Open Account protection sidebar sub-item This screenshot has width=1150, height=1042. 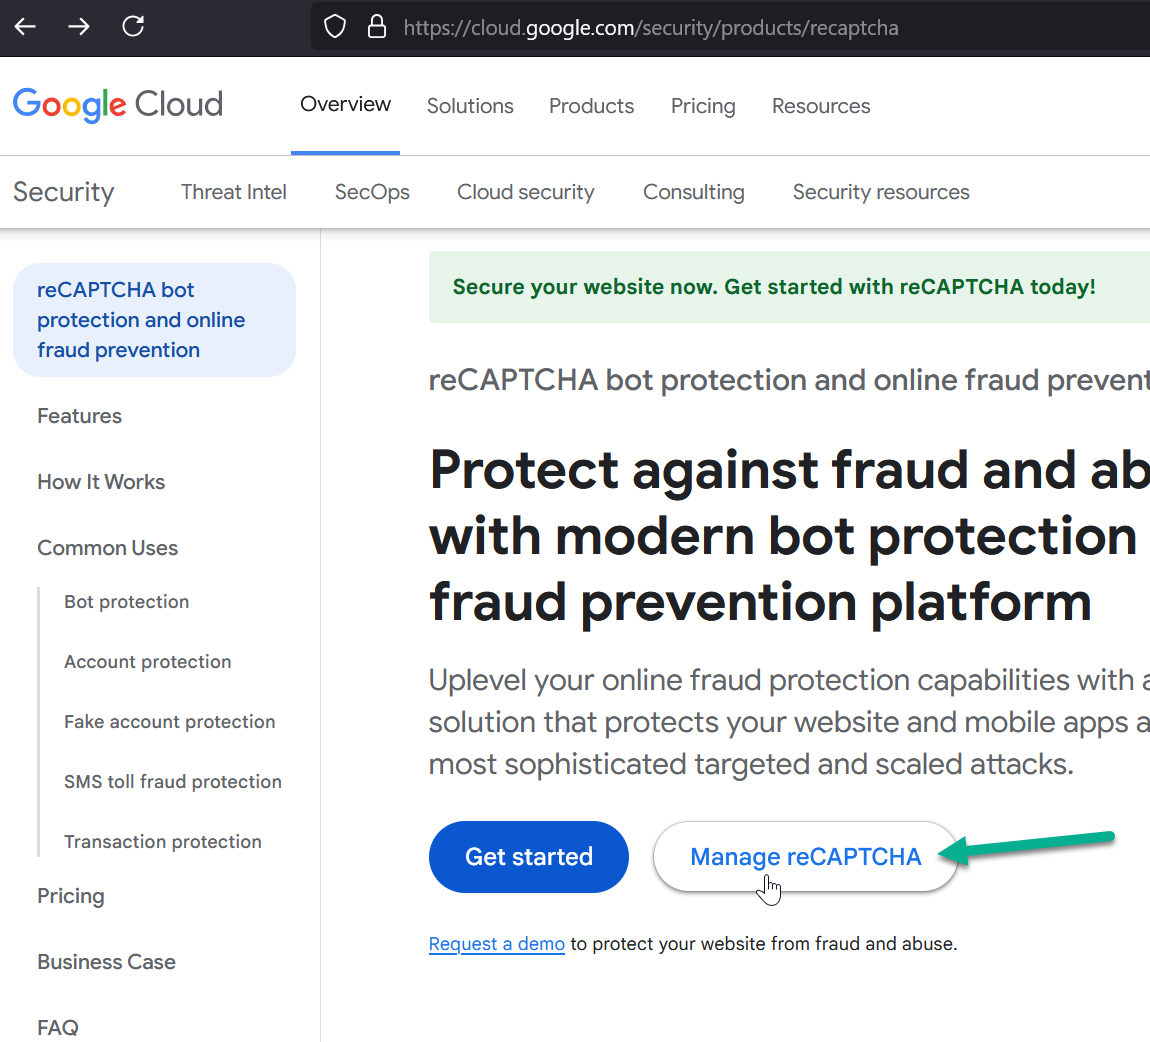pyautogui.click(x=147, y=661)
